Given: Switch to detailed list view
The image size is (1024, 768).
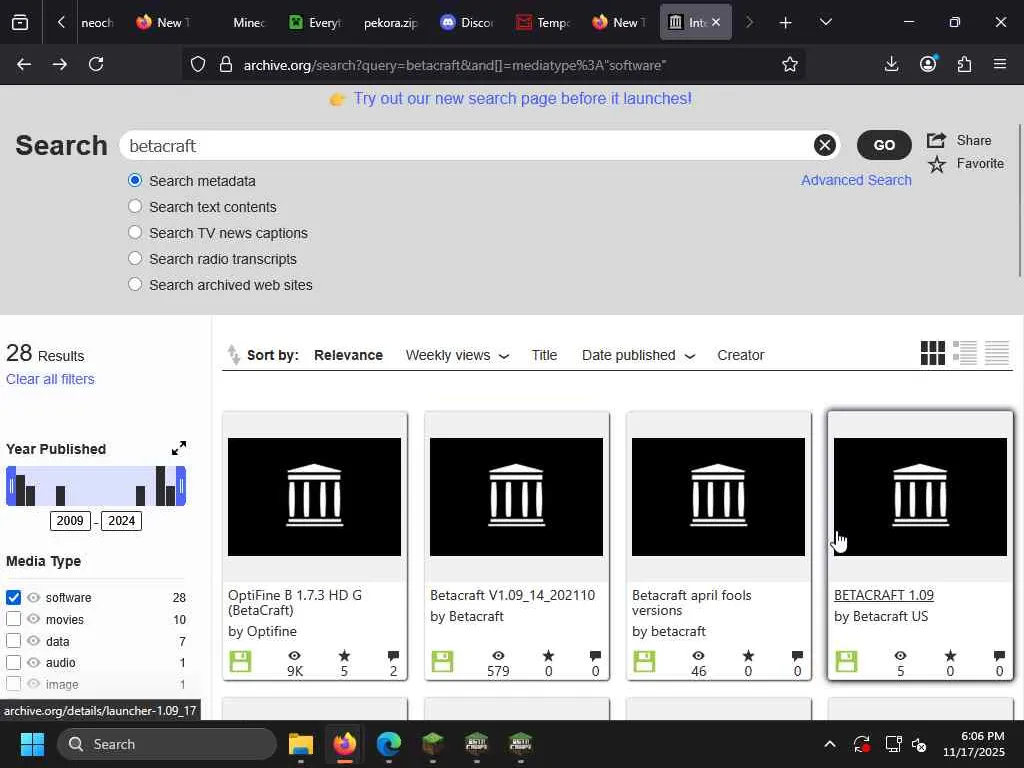Looking at the screenshot, I should [x=965, y=353].
